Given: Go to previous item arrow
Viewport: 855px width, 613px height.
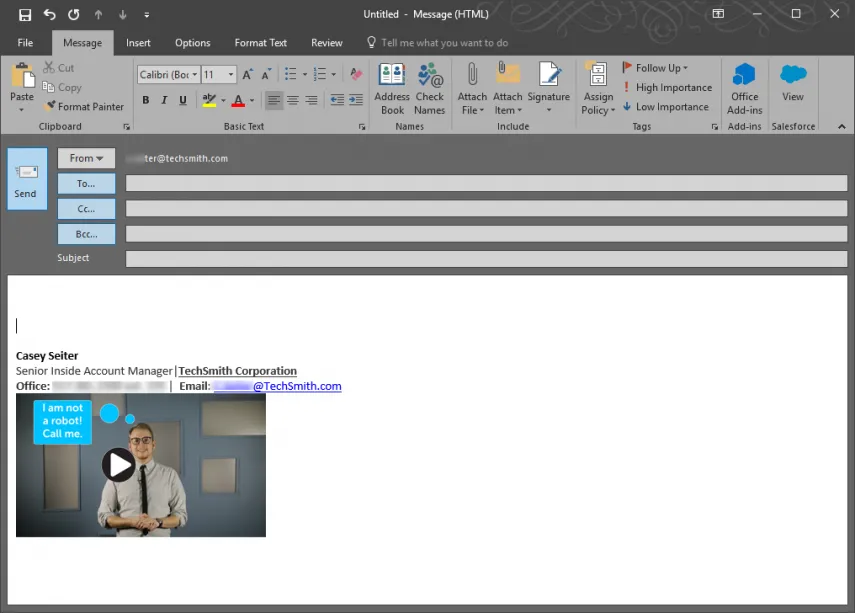Looking at the screenshot, I should click(x=98, y=15).
